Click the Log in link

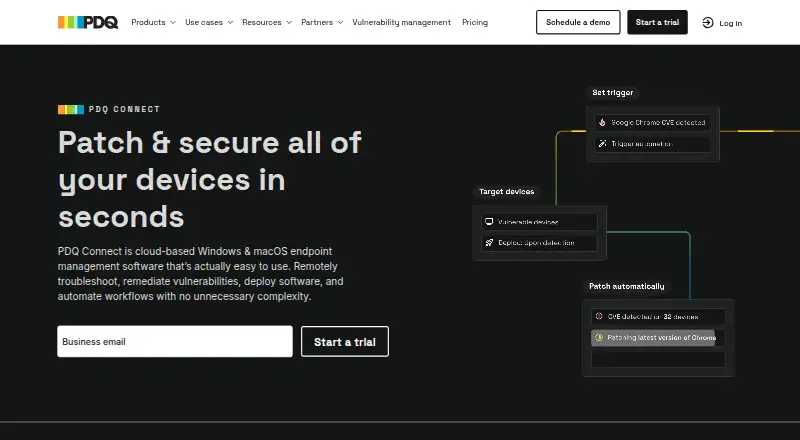point(722,23)
